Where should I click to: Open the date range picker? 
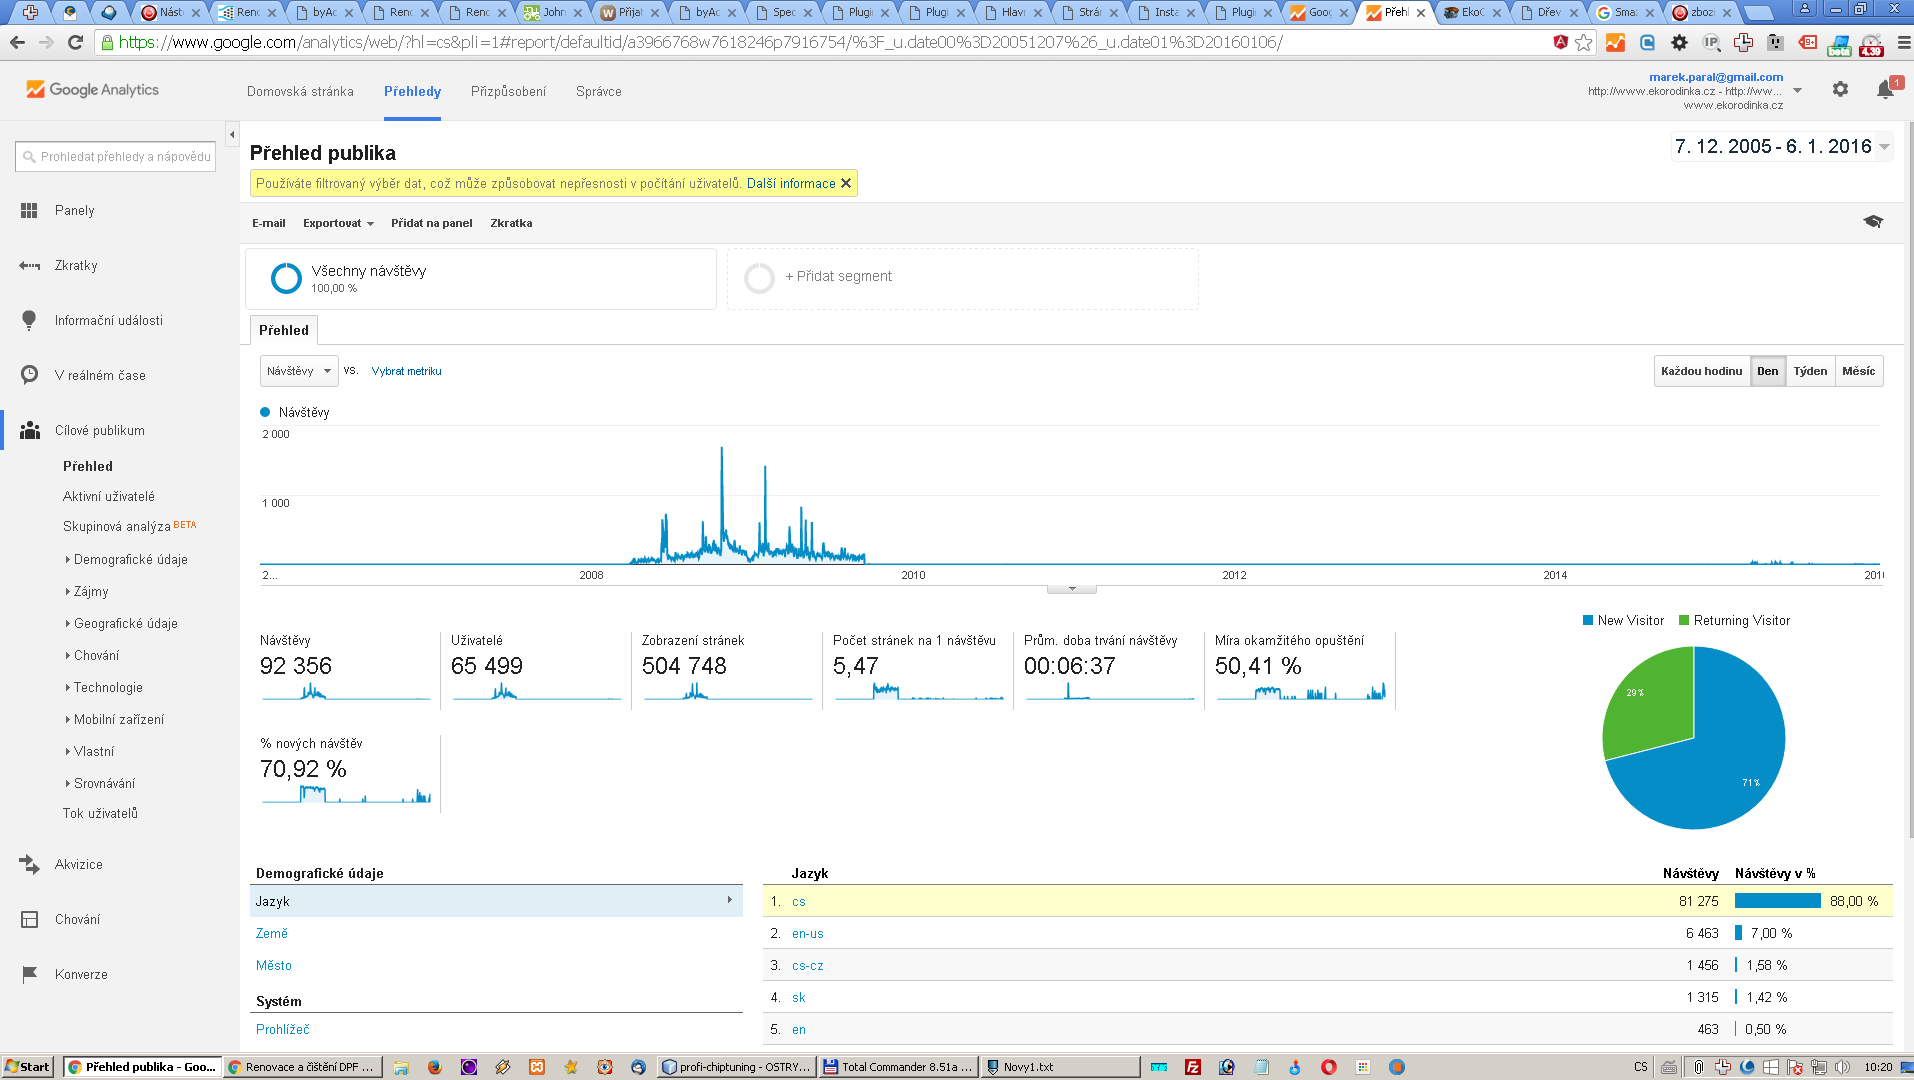coord(1782,147)
